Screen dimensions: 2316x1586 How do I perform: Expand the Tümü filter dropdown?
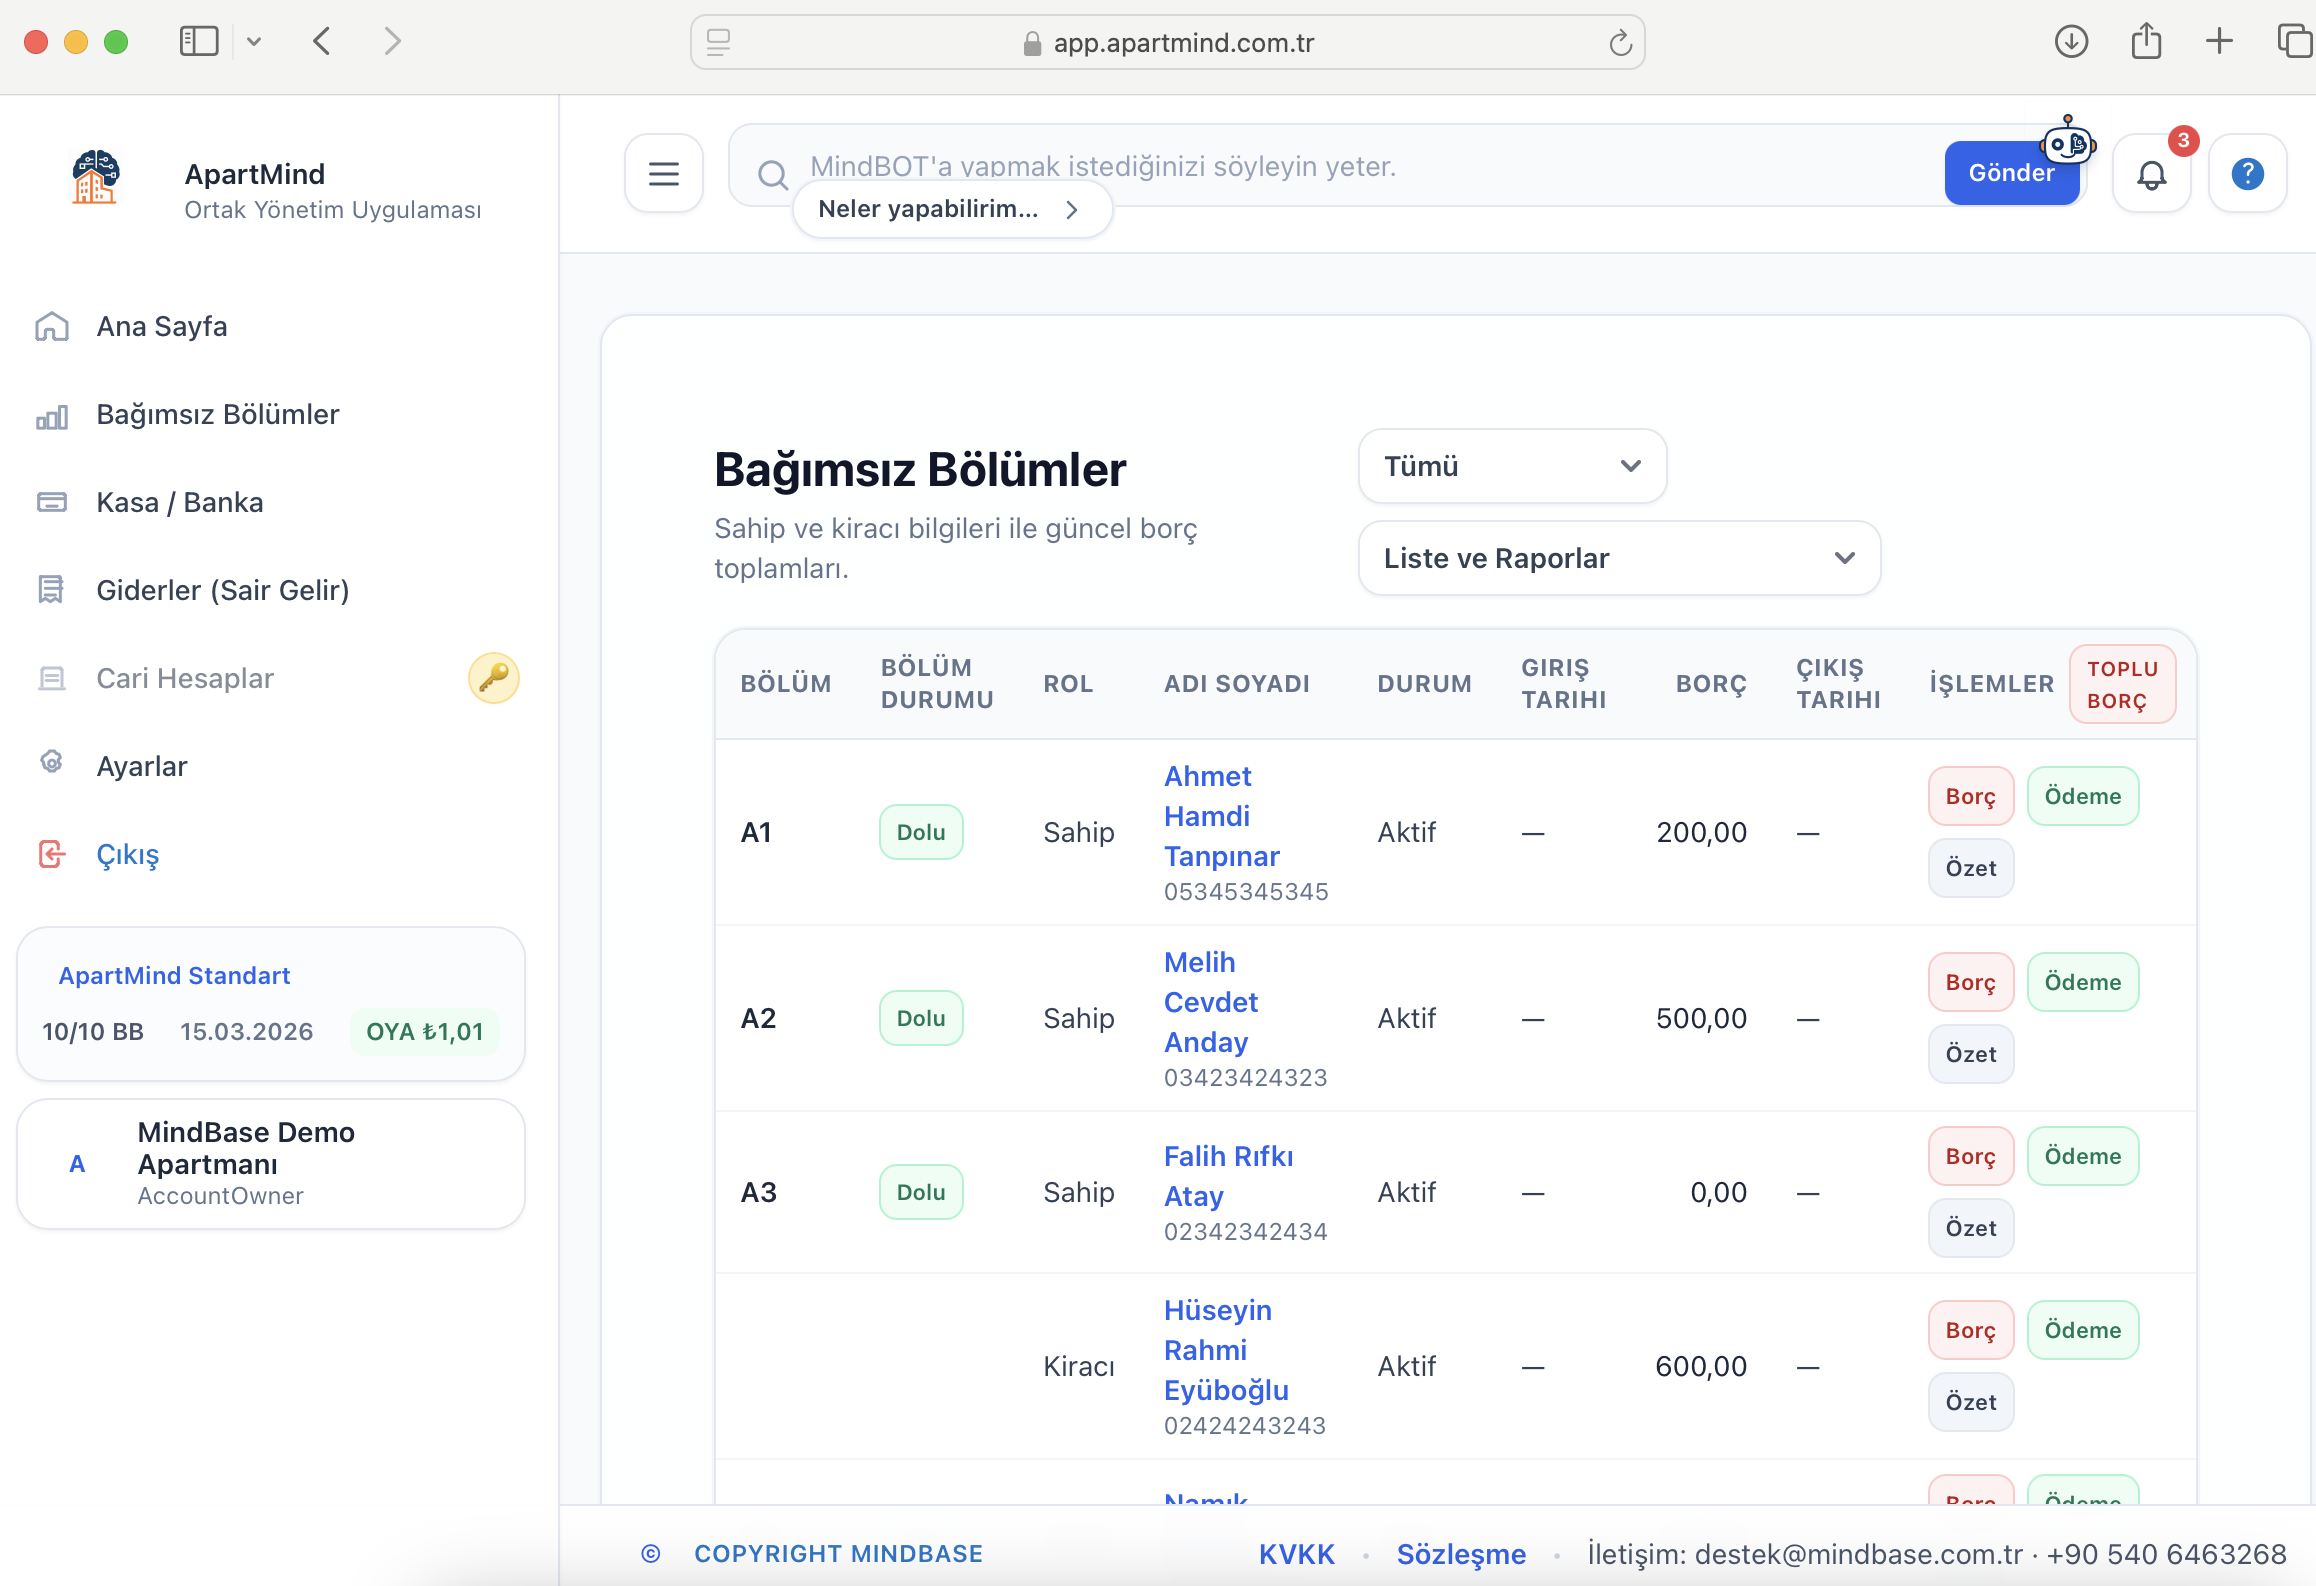click(x=1511, y=467)
